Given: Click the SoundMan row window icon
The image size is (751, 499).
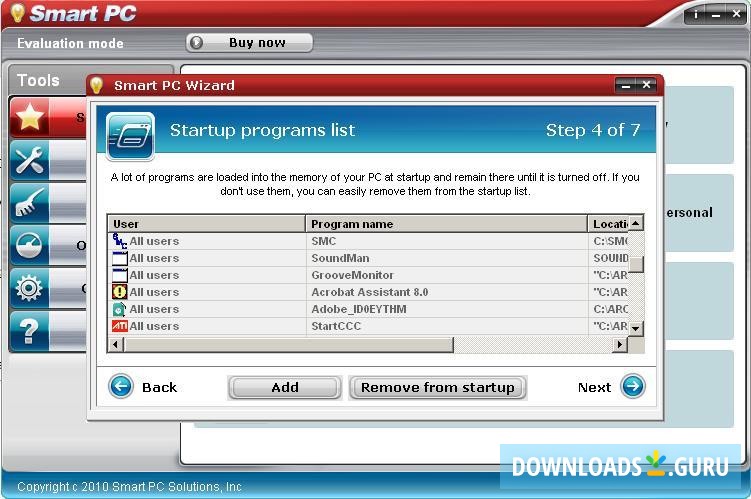Looking at the screenshot, I should (119, 258).
